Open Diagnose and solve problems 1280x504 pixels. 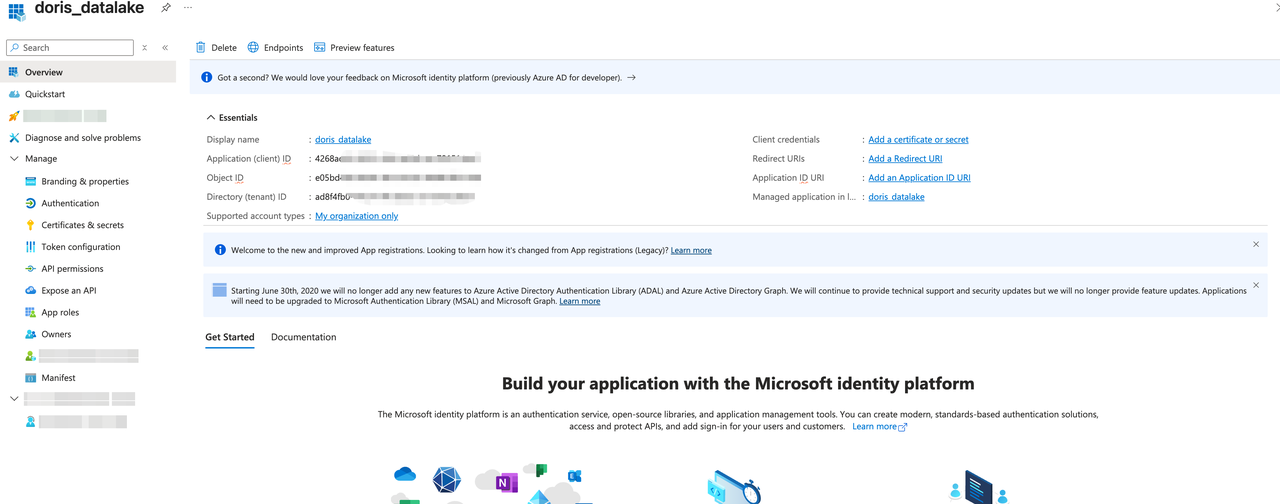pos(82,138)
